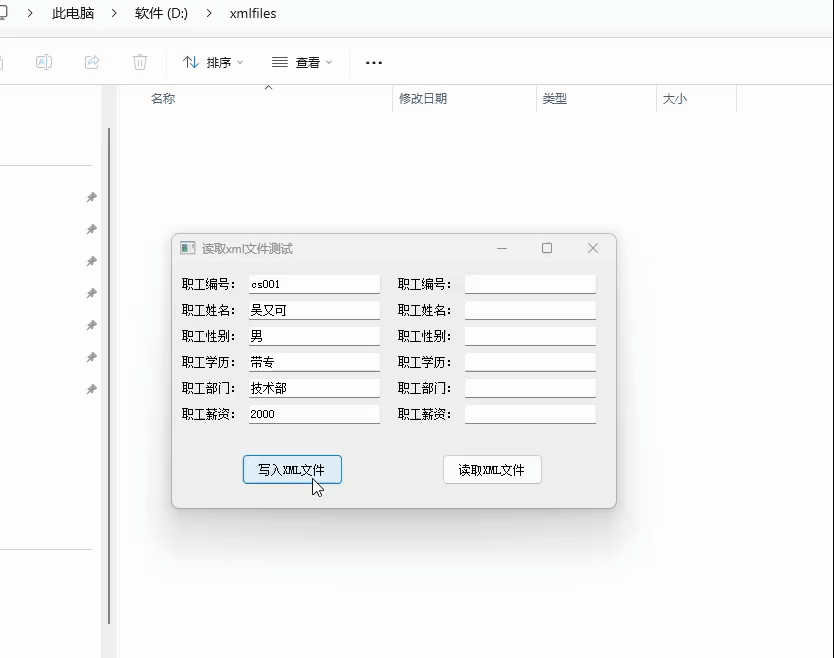The height and width of the screenshot is (658, 834).
Task: Open the three-dots more options menu
Action: tap(373, 63)
